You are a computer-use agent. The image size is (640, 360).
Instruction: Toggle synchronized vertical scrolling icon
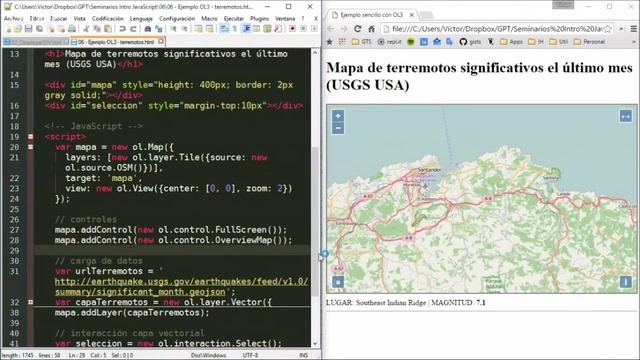[x=198, y=29]
